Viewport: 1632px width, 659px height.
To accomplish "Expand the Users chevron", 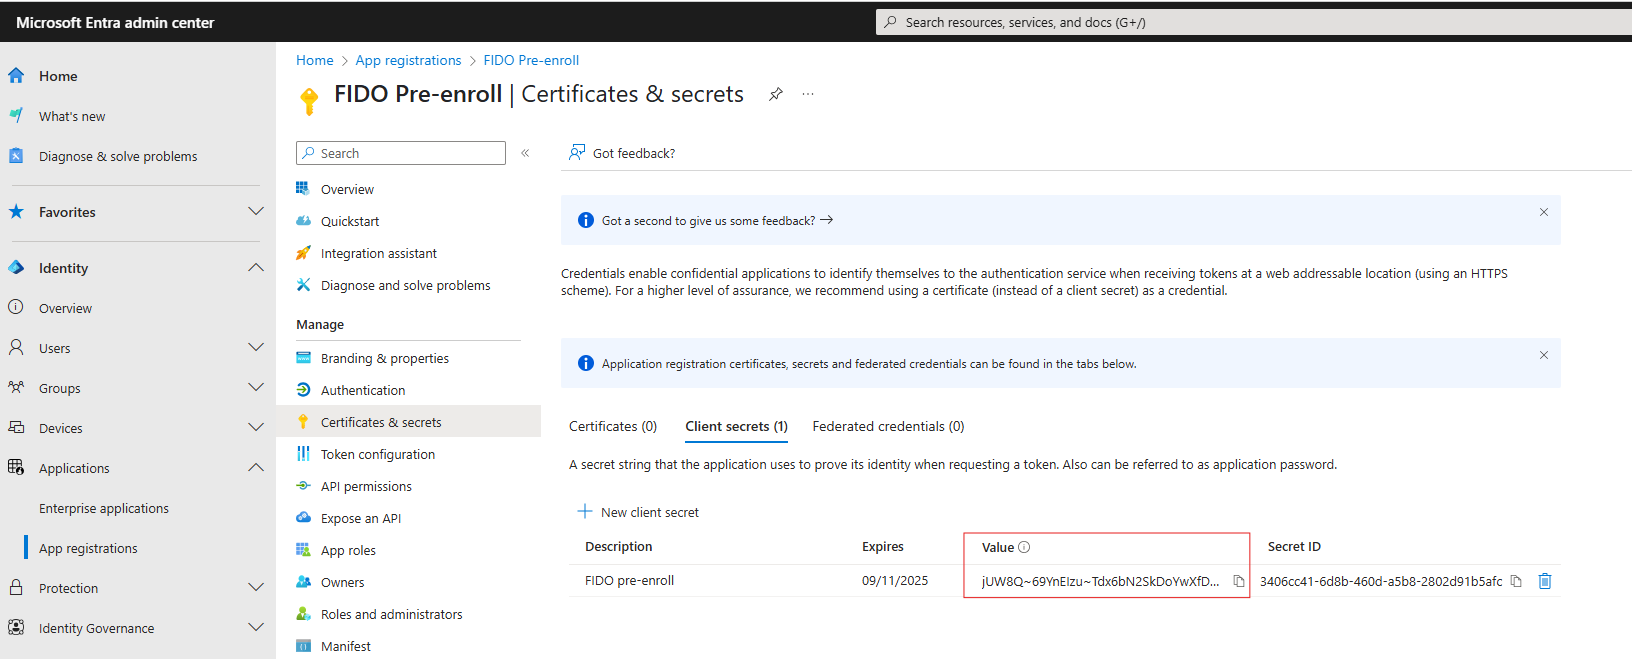I will tap(256, 347).
